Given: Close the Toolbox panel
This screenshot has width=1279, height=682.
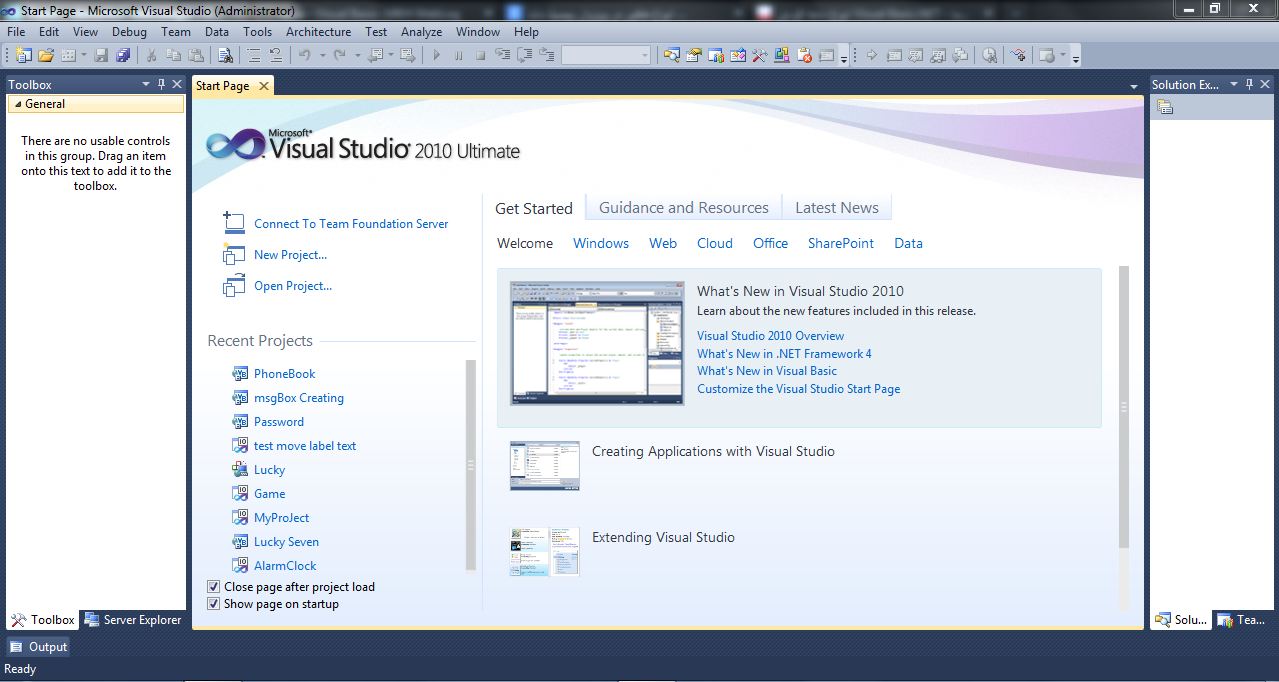Looking at the screenshot, I should (177, 85).
